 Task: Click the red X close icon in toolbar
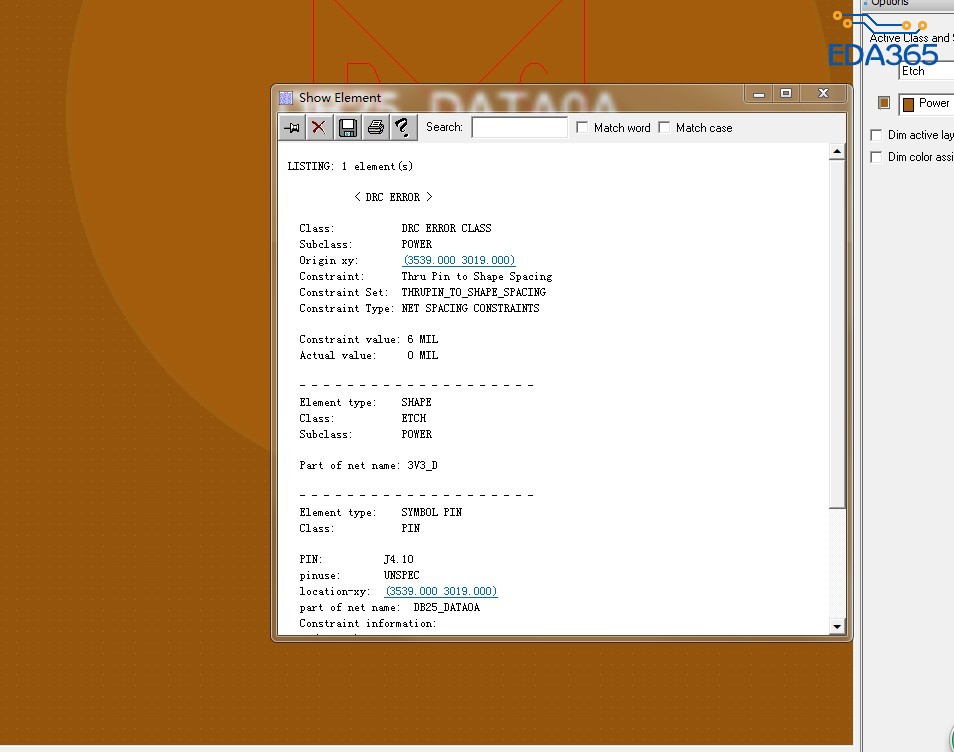318,127
